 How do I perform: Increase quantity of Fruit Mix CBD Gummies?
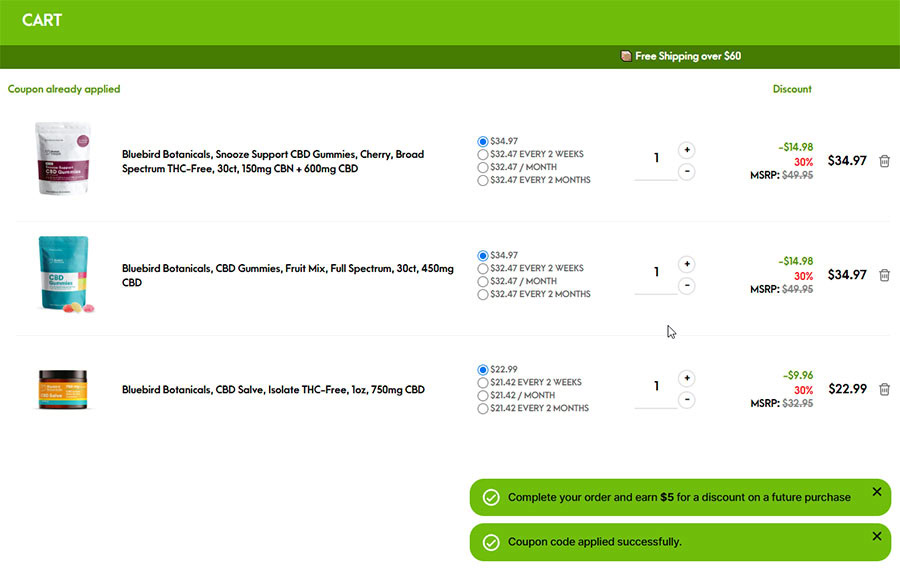coord(686,264)
